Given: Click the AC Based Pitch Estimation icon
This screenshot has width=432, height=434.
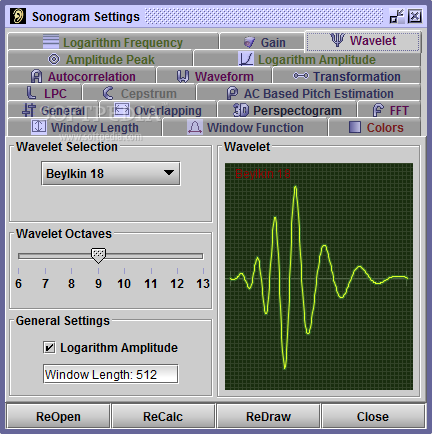Looking at the screenshot, I should 232,93.
